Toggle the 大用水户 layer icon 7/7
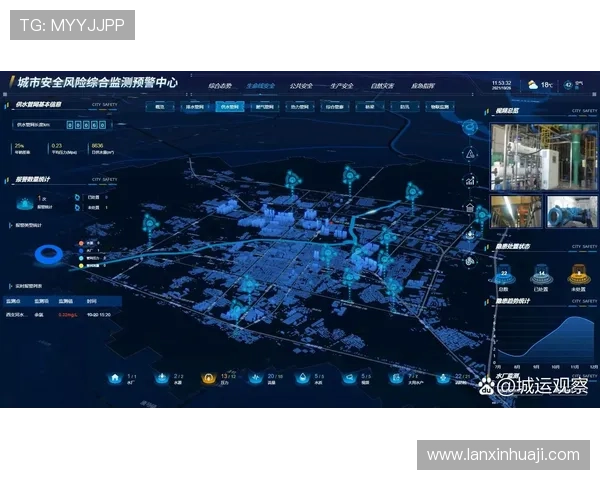Viewport: 600px width, 480px height. (x=396, y=379)
